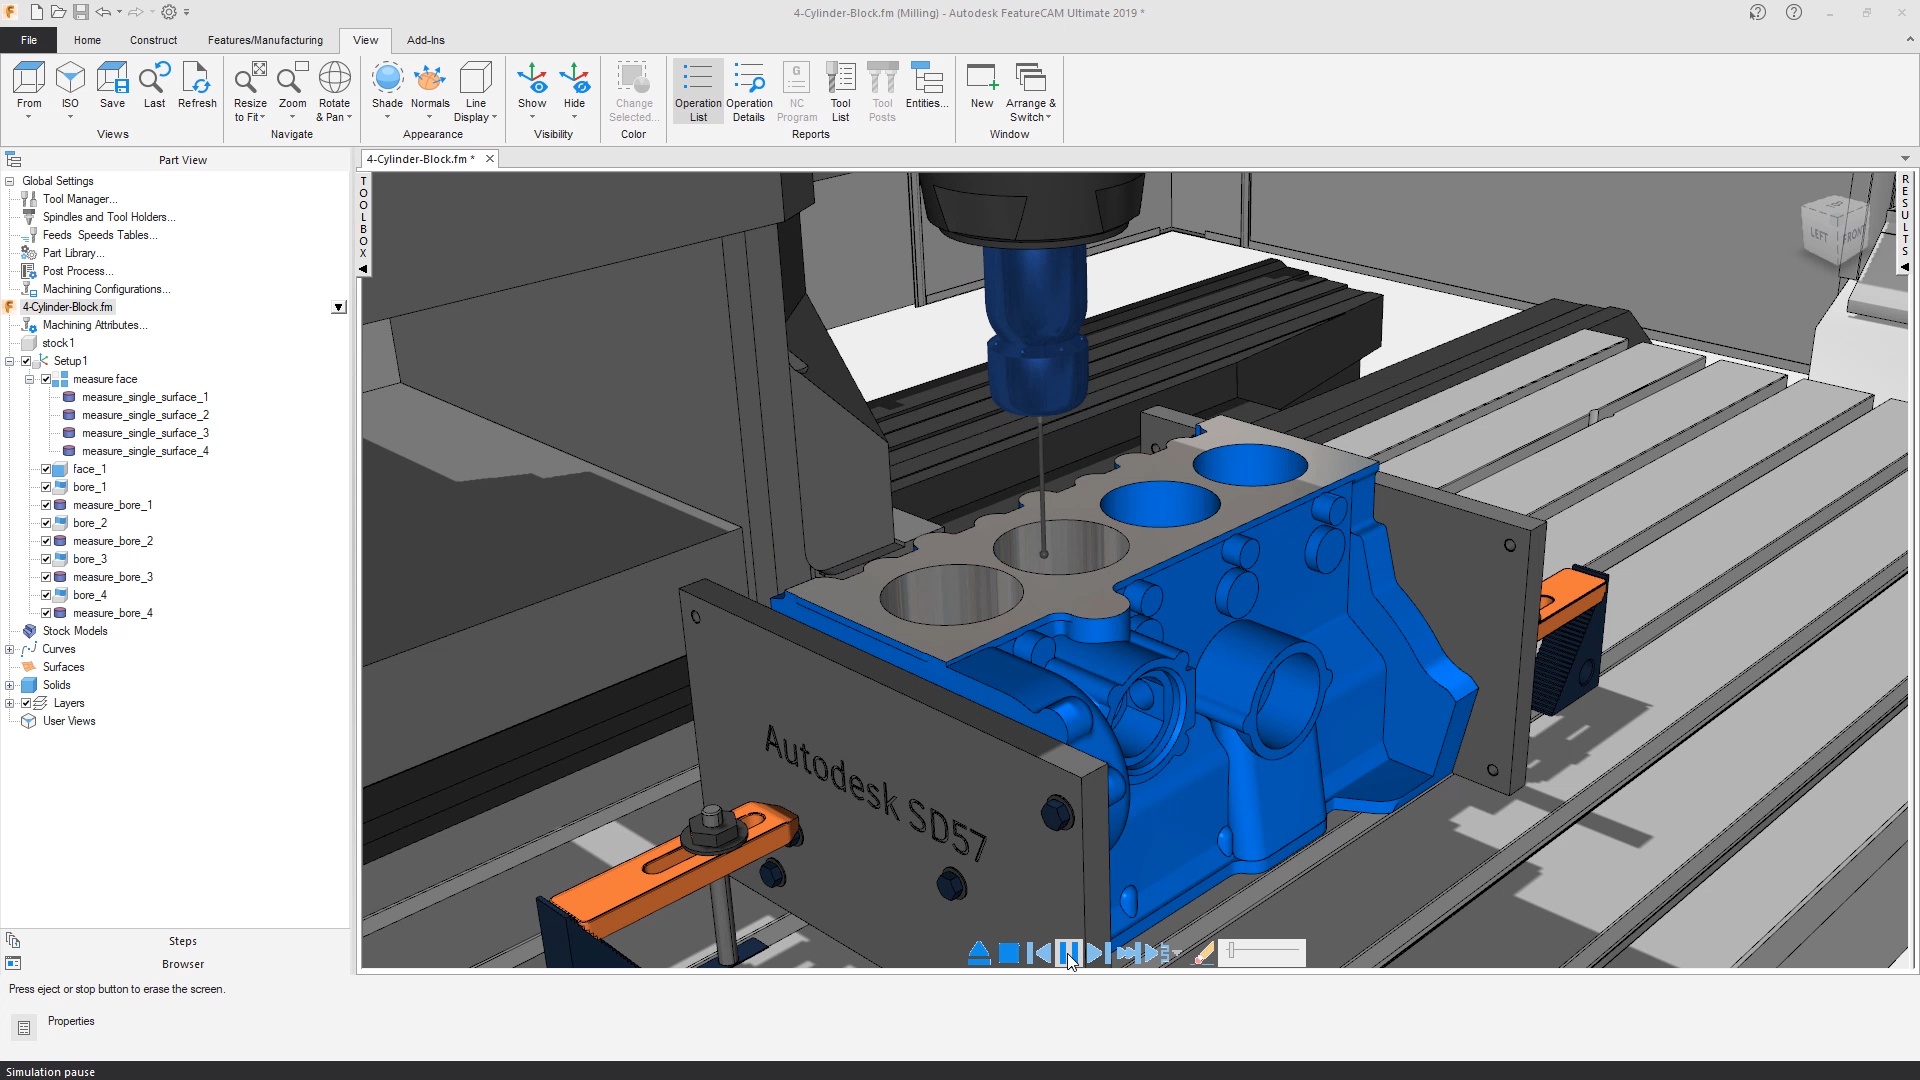Screen dimensions: 1920x1080
Task: Switch to the Home ribbon tab
Action: point(87,40)
